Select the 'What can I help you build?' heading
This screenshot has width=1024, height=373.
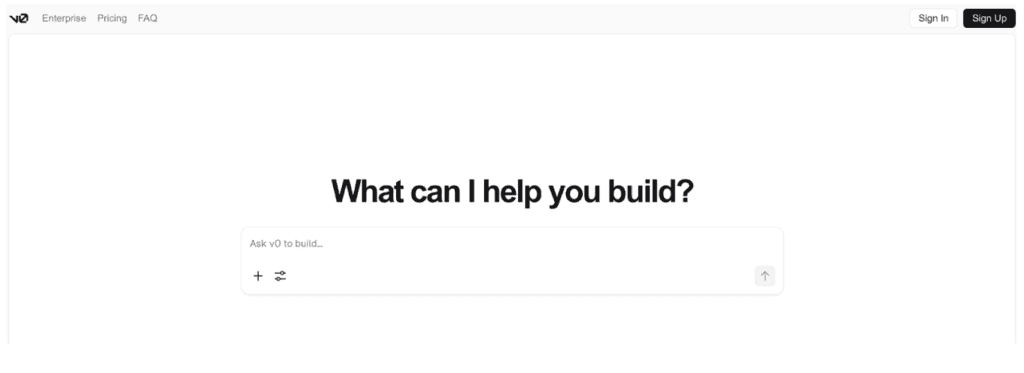coord(512,191)
